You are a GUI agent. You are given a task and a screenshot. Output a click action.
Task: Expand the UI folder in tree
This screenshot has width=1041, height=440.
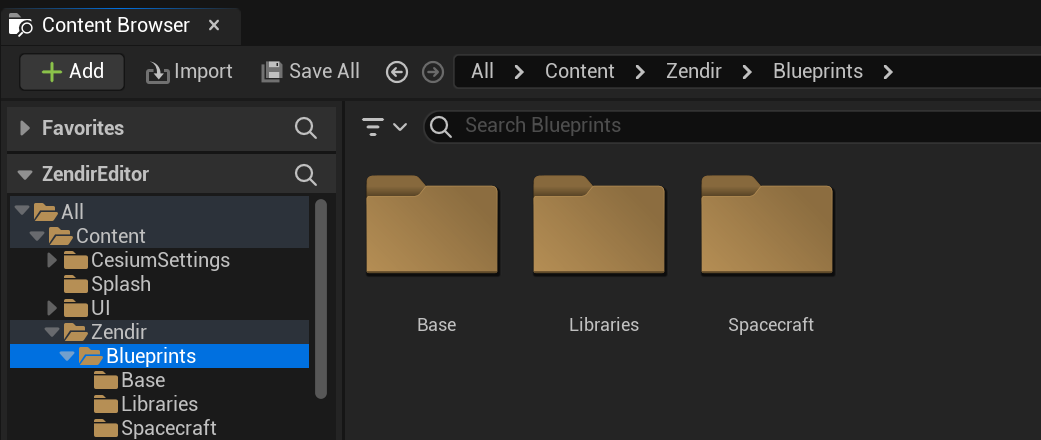pyautogui.click(x=53, y=308)
